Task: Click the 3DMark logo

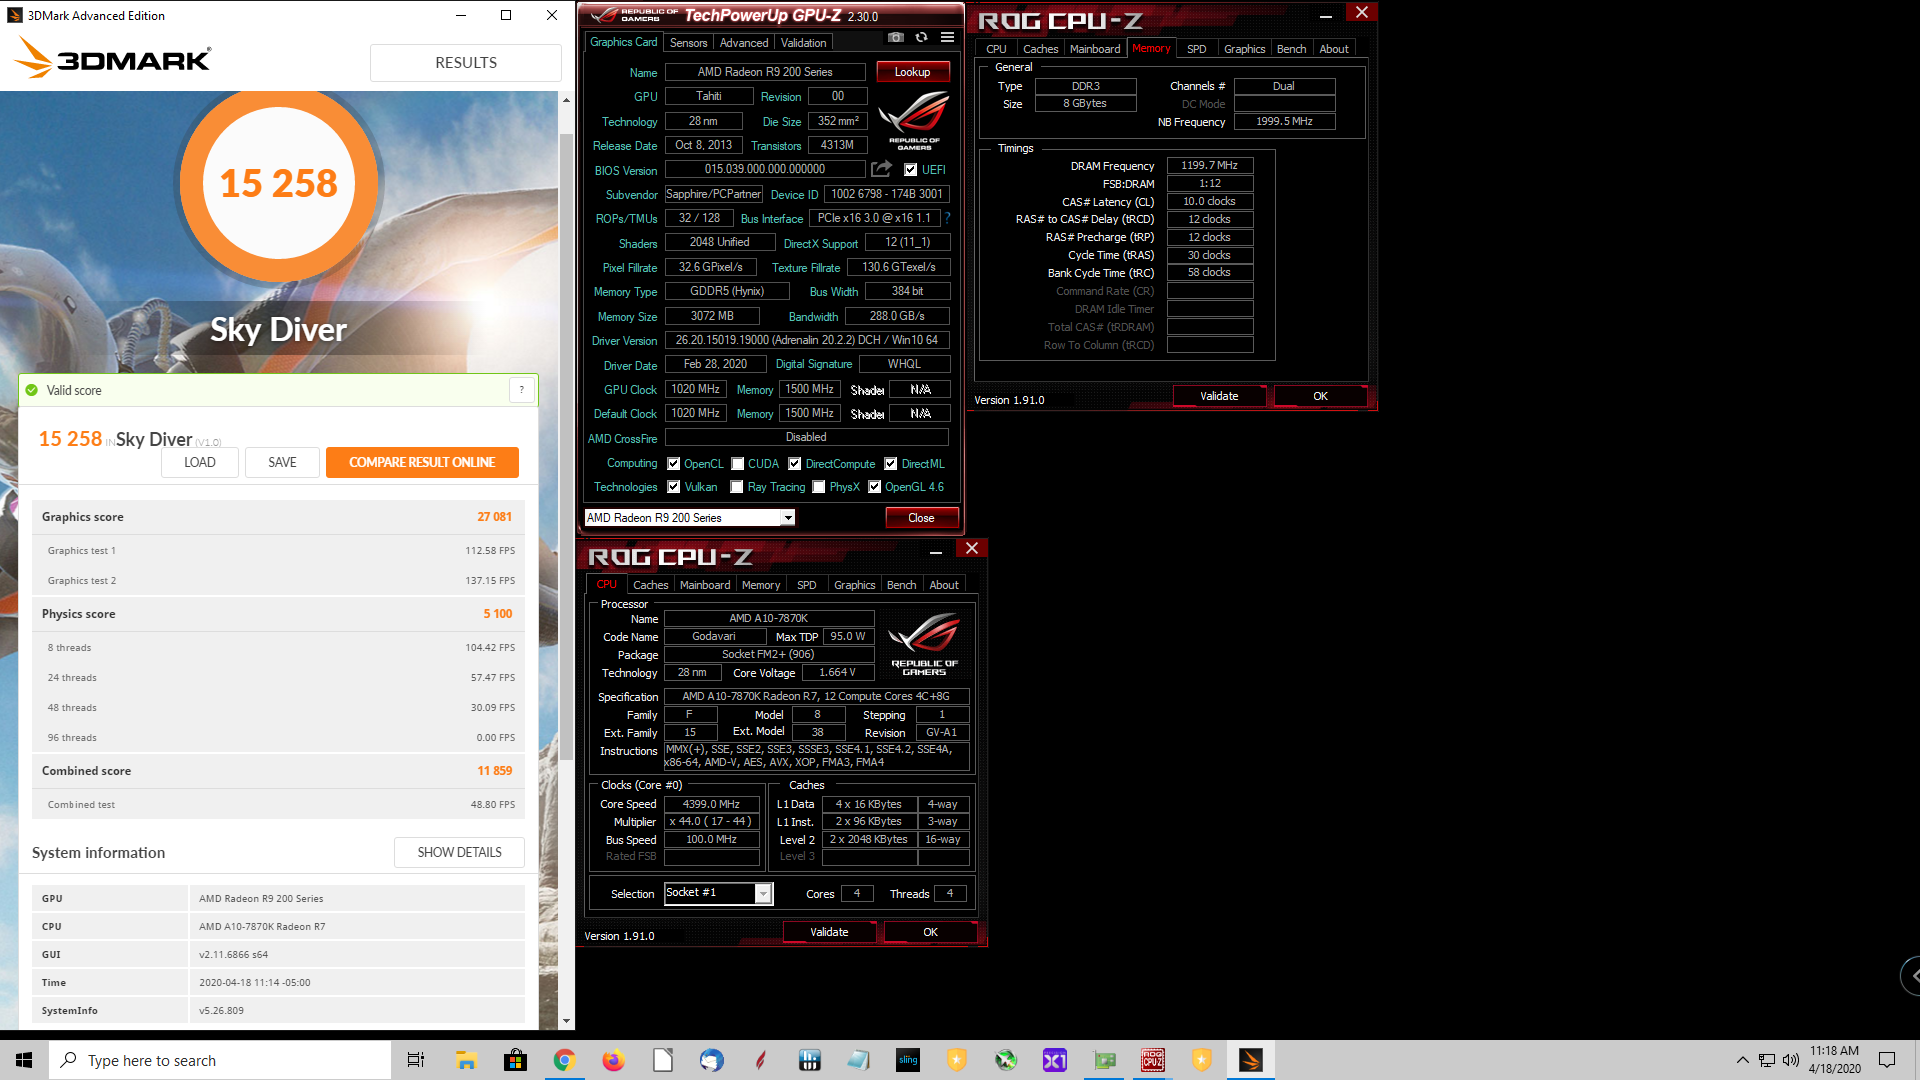Action: pos(113,59)
